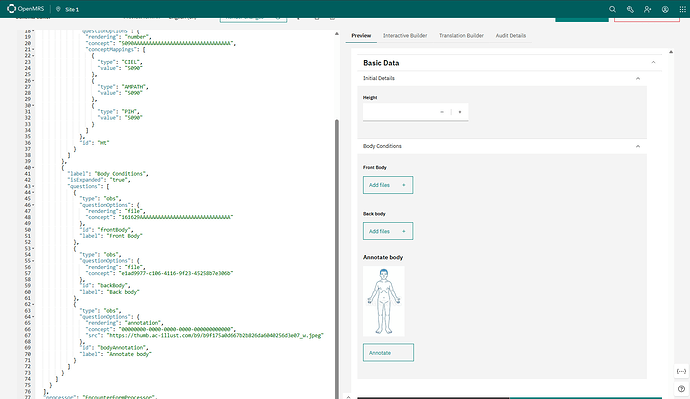This screenshot has width=690, height=399.
Task: Fold code block at line 30
Action: pos(33,106)
